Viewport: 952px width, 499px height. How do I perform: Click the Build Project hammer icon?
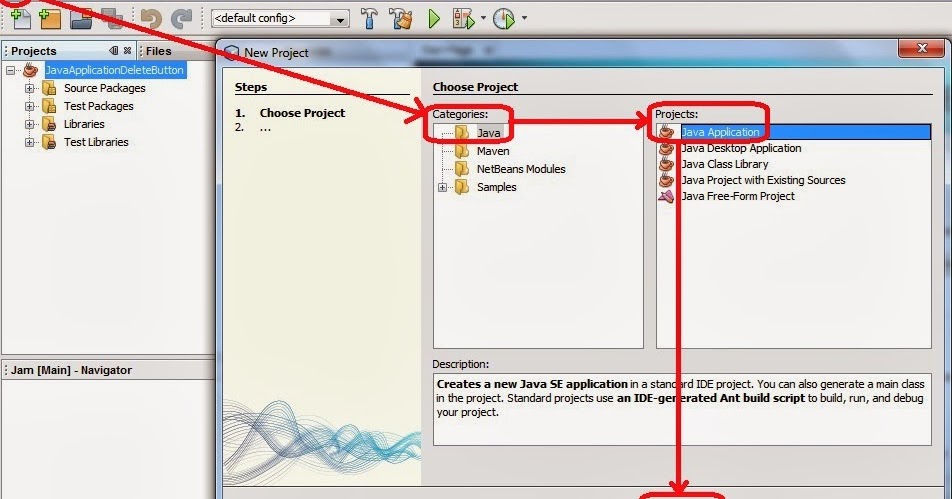[x=369, y=19]
